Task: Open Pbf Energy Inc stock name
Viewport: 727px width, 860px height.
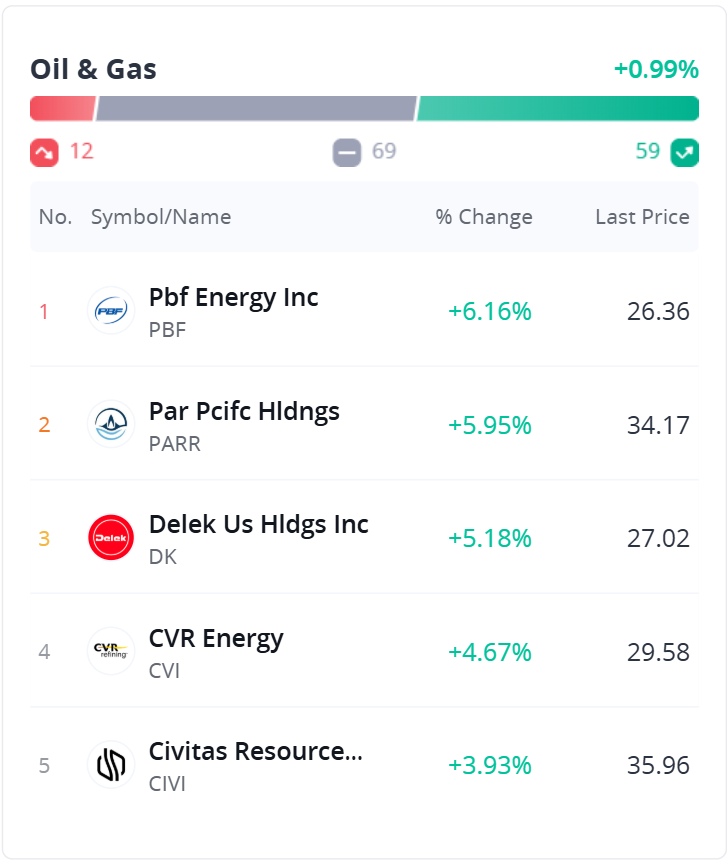Action: click(233, 297)
